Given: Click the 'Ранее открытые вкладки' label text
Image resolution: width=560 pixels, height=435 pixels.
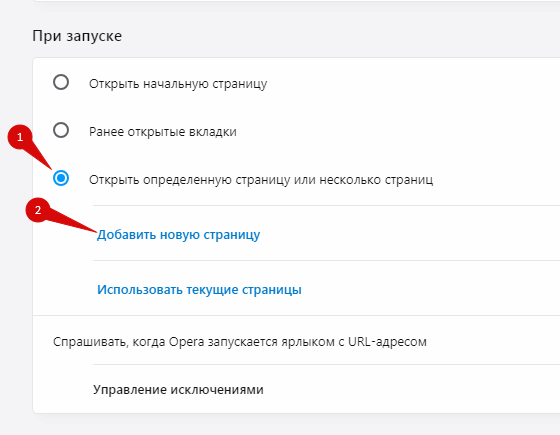Looking at the screenshot, I should [x=162, y=132].
